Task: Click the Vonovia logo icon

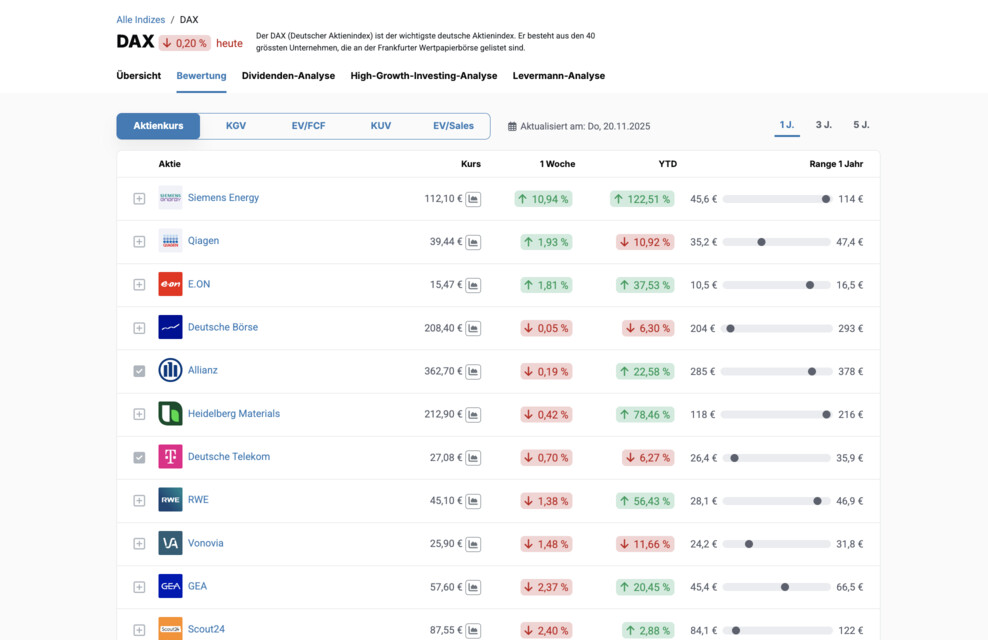Action: coord(170,543)
